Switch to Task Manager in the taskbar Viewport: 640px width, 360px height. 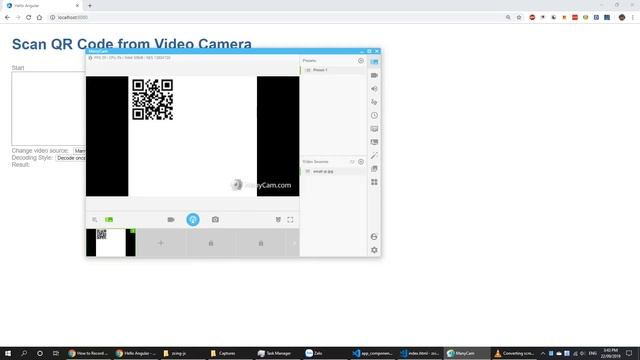(277, 353)
